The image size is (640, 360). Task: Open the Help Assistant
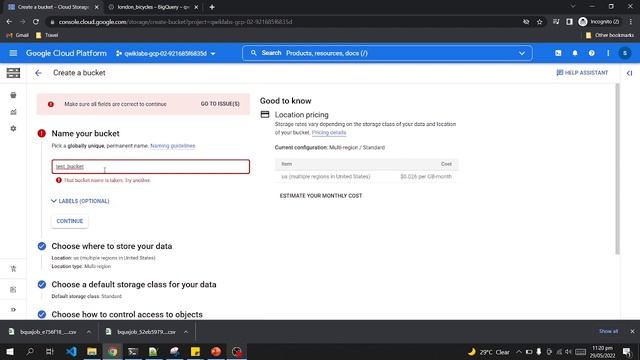582,73
